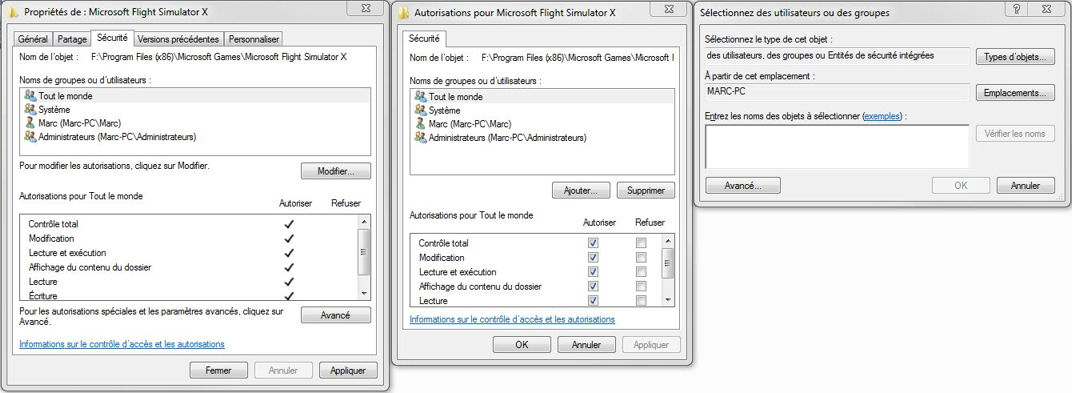
Task: Click the Propriétés permissions scrollbar thumb
Action: point(364,252)
